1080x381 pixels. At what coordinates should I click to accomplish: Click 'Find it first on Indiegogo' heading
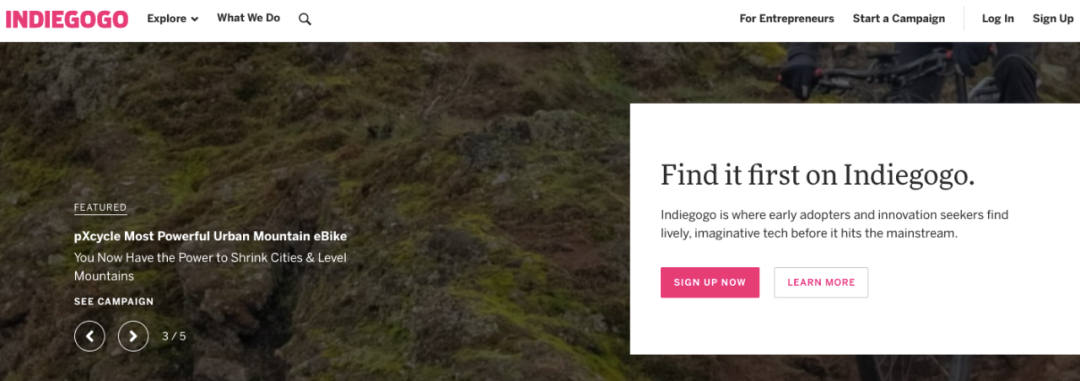click(818, 175)
